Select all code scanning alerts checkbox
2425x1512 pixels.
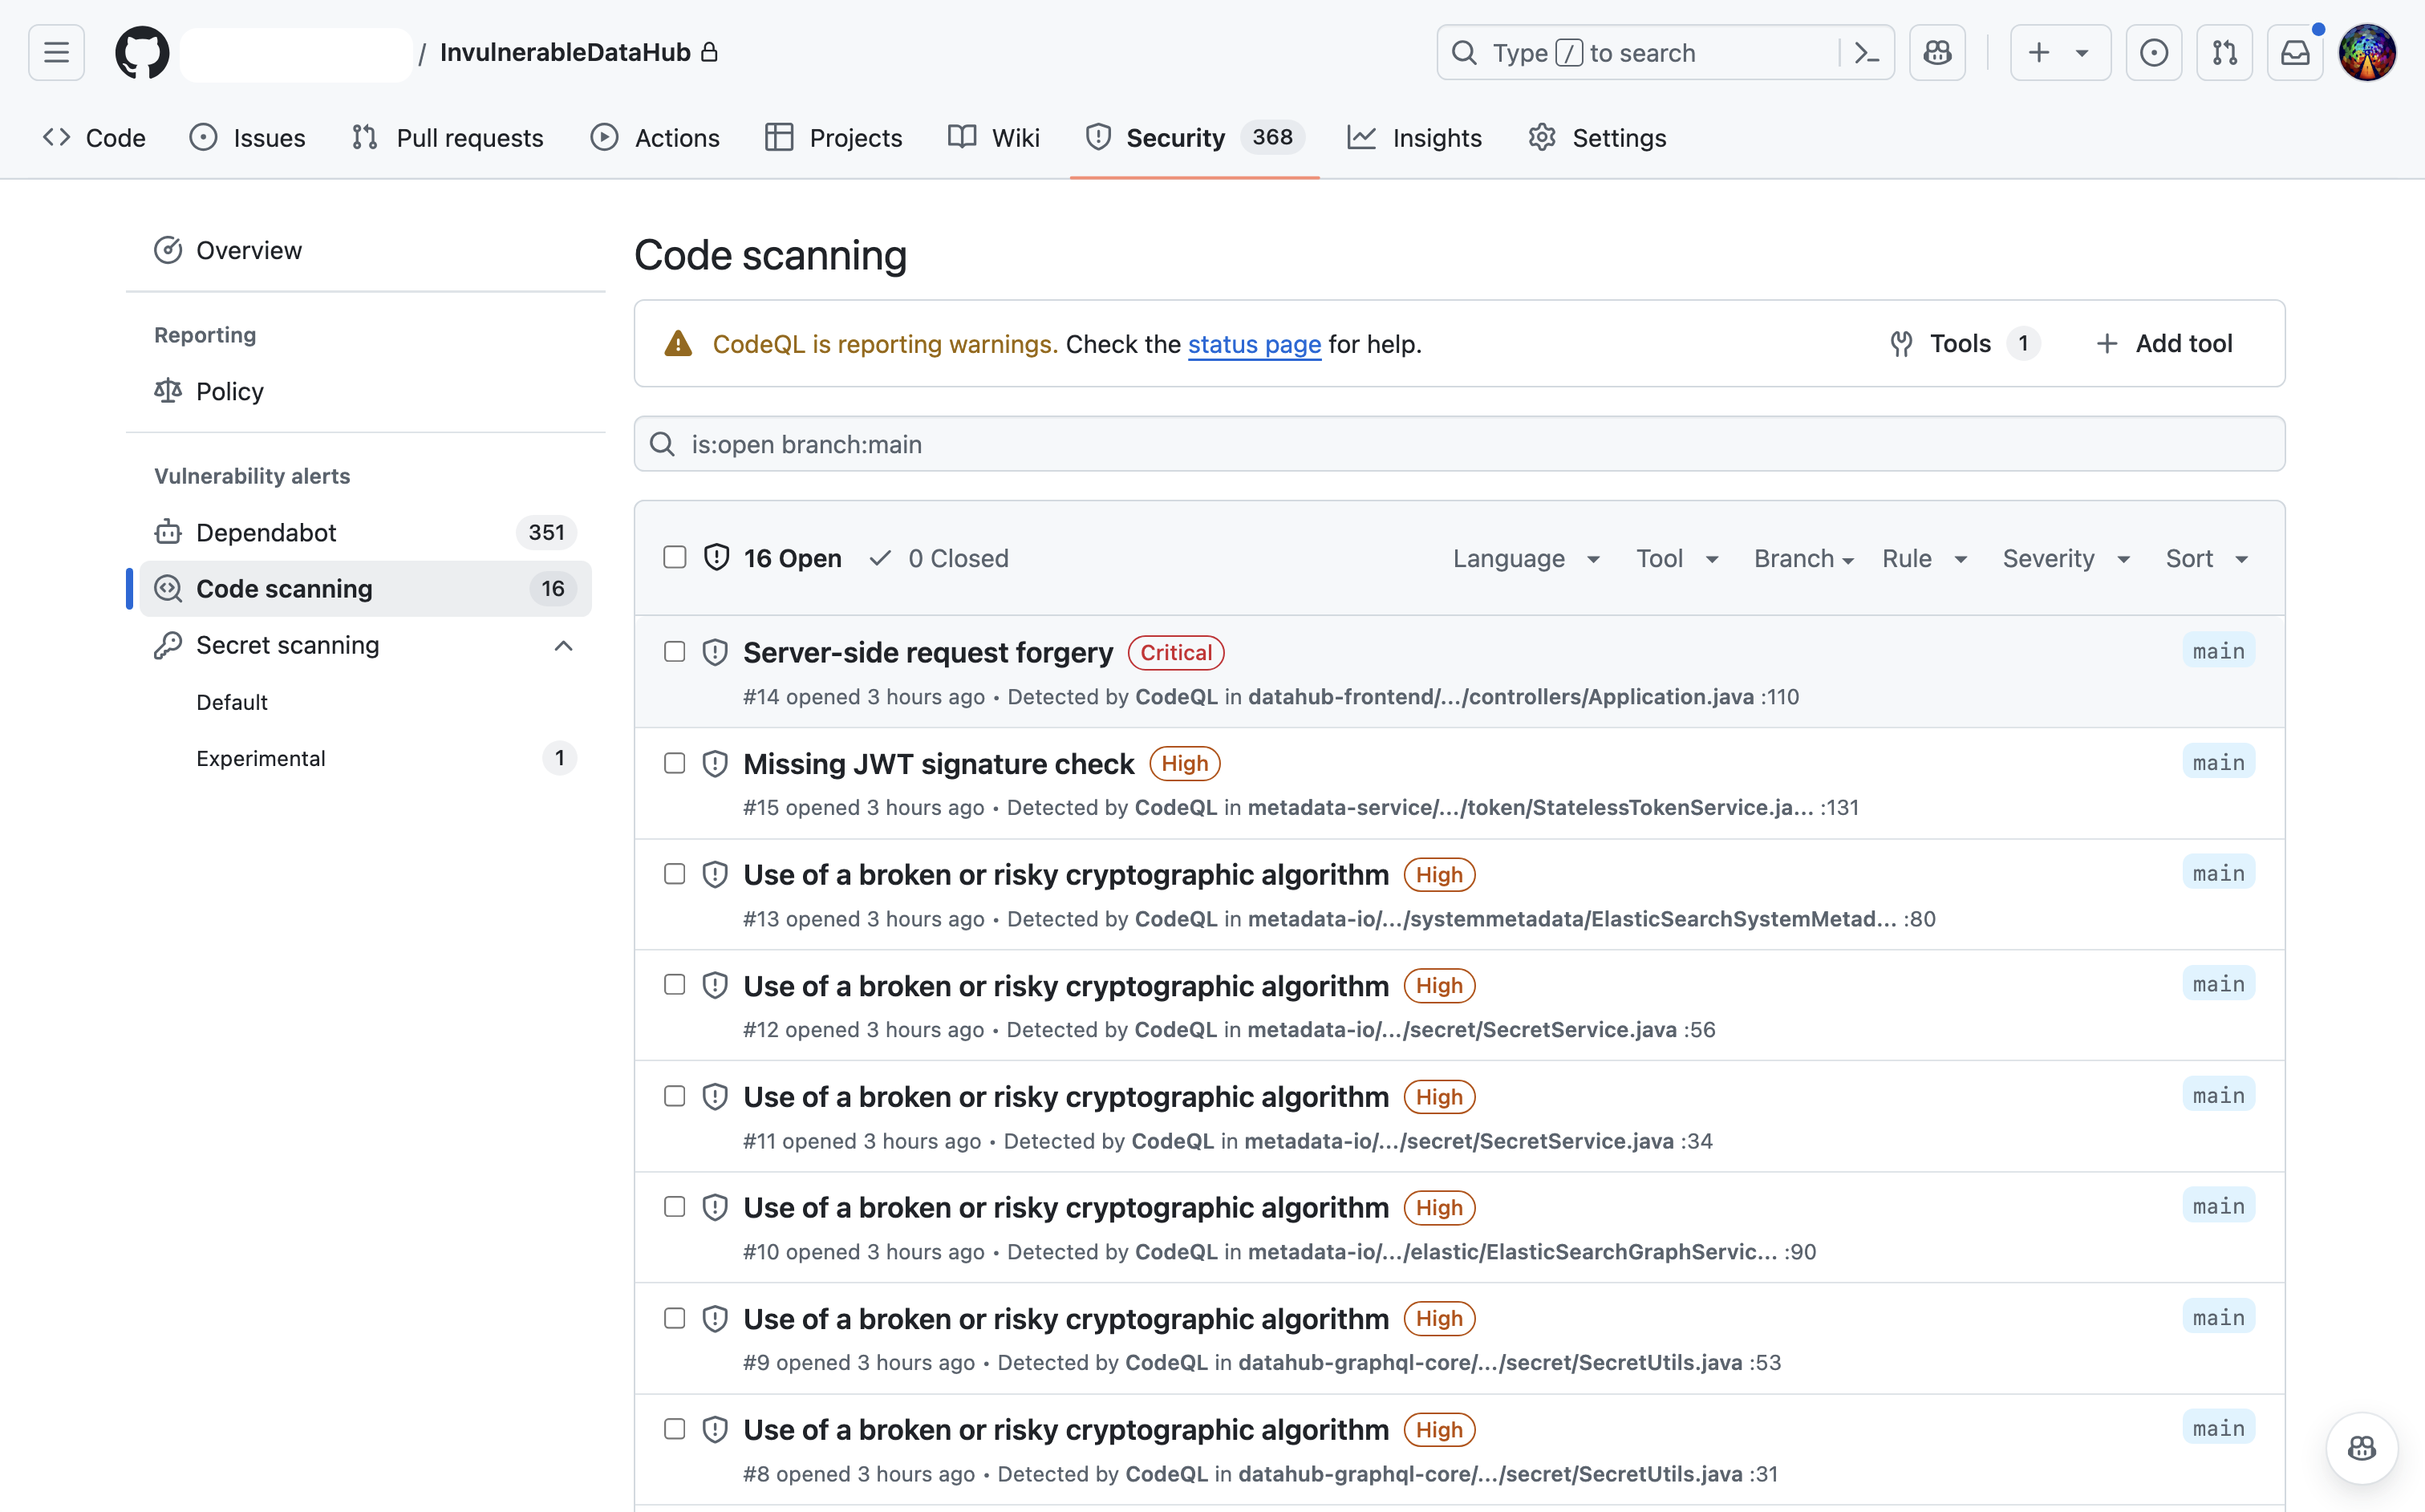[x=675, y=557]
